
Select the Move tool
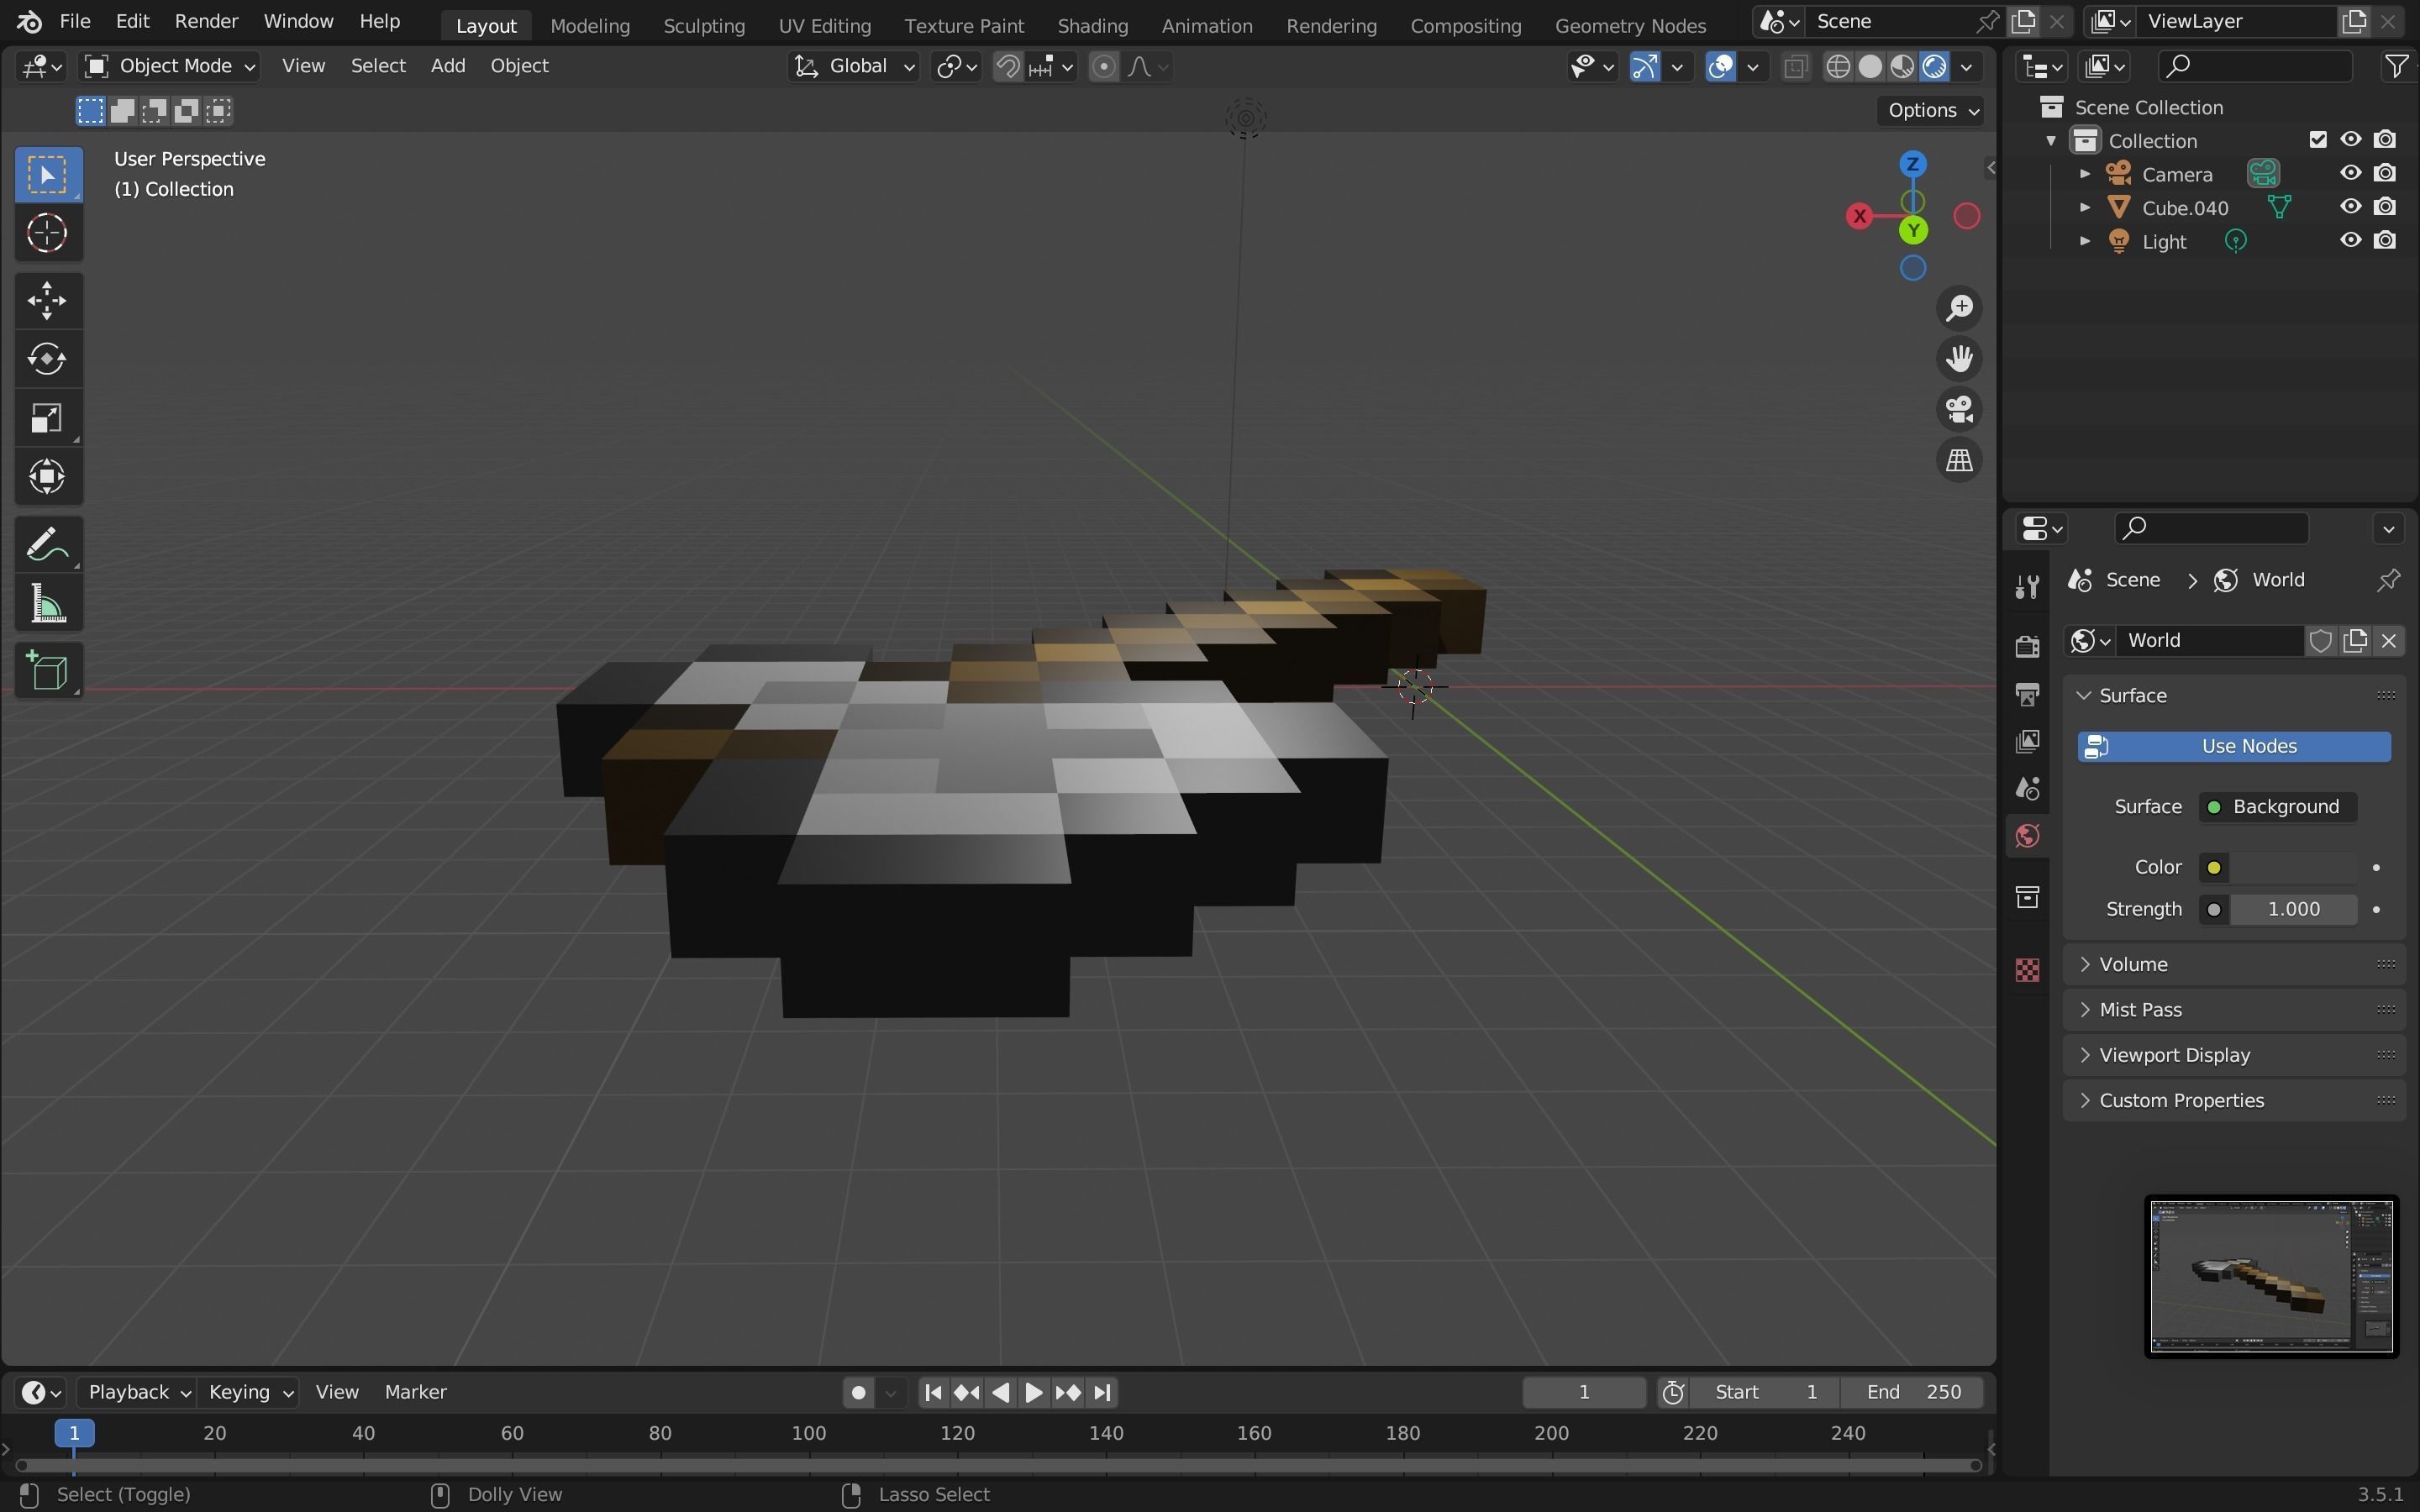click(x=47, y=300)
